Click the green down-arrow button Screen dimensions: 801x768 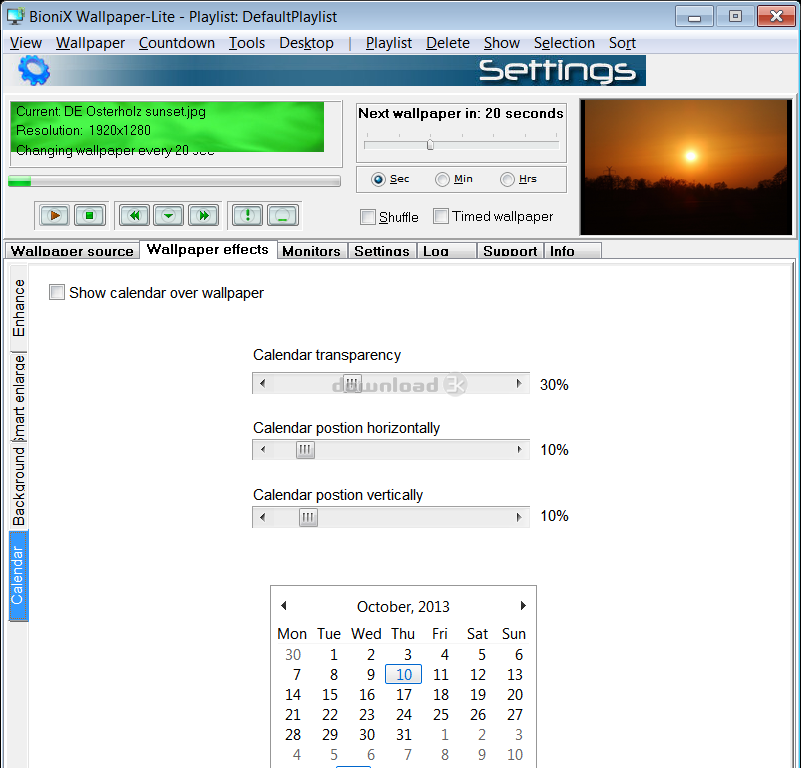click(169, 216)
